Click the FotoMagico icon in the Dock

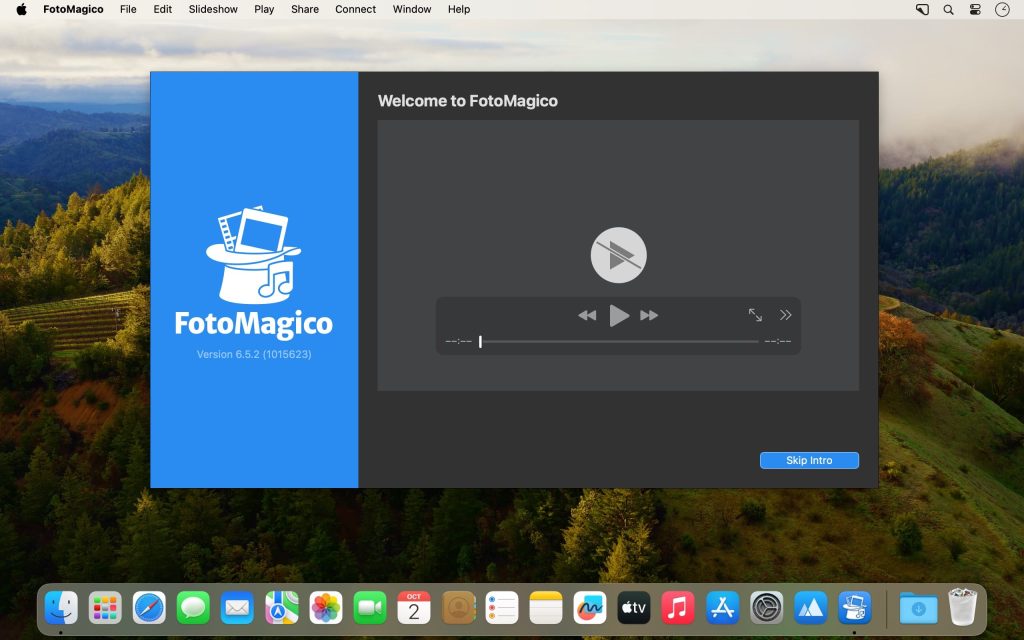click(854, 608)
